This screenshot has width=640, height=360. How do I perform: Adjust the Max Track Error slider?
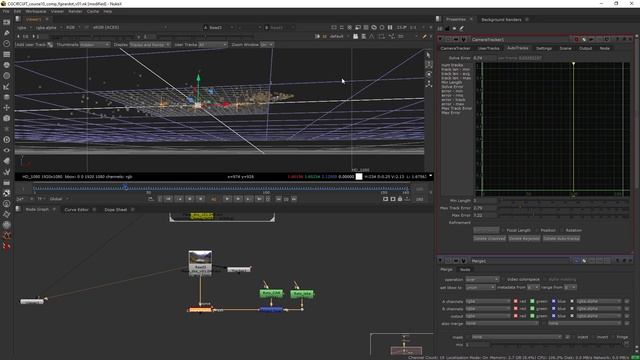(563, 208)
